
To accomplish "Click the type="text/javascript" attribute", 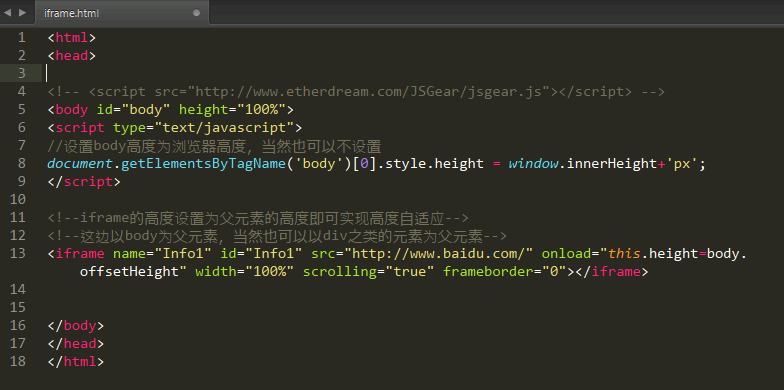I will (204, 128).
